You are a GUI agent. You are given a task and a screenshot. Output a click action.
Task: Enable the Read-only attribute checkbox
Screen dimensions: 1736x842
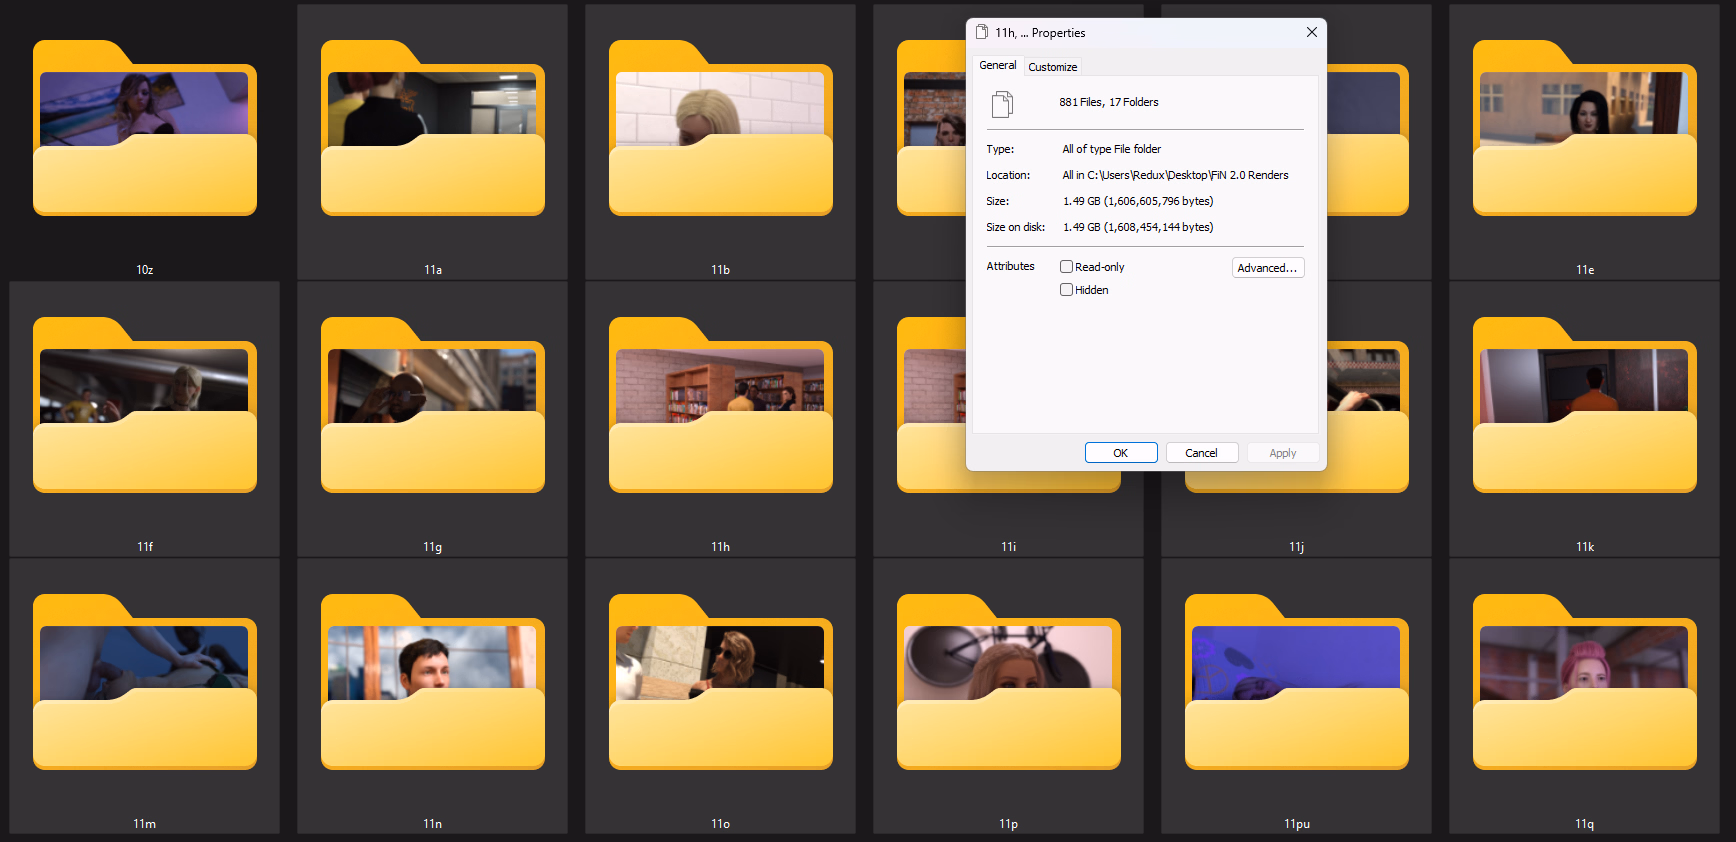[x=1067, y=267]
